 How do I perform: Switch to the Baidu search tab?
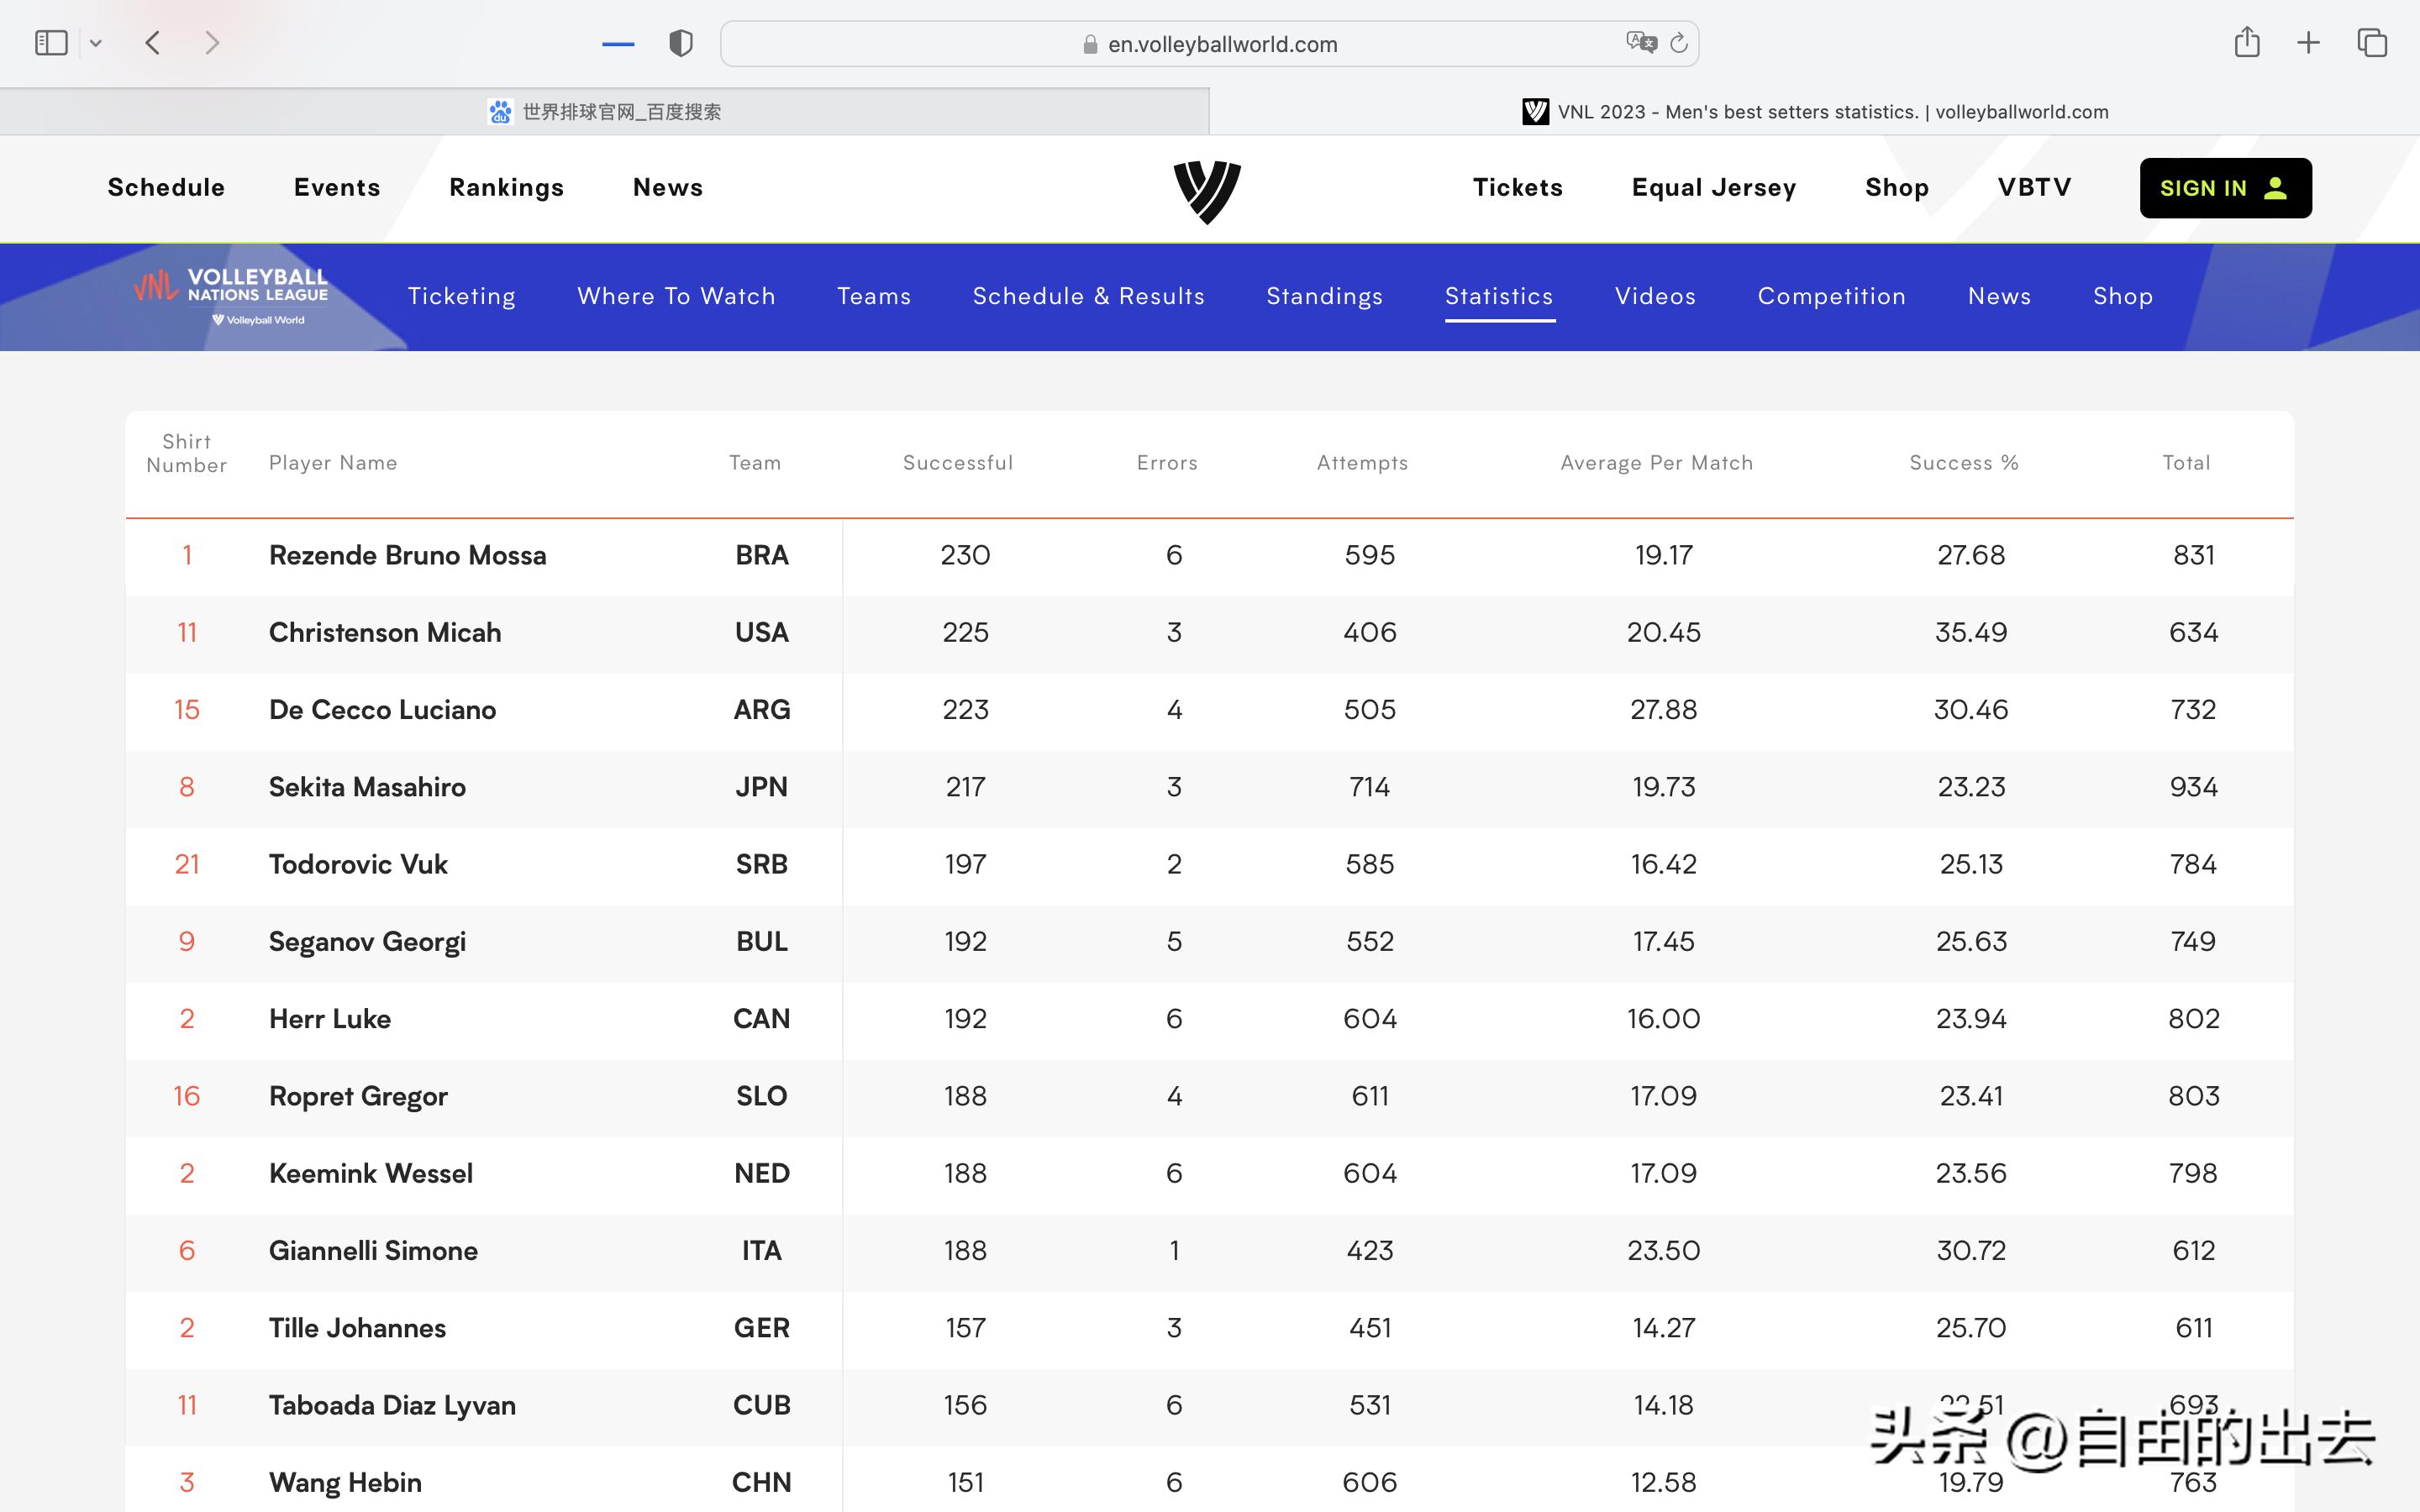pyautogui.click(x=604, y=112)
